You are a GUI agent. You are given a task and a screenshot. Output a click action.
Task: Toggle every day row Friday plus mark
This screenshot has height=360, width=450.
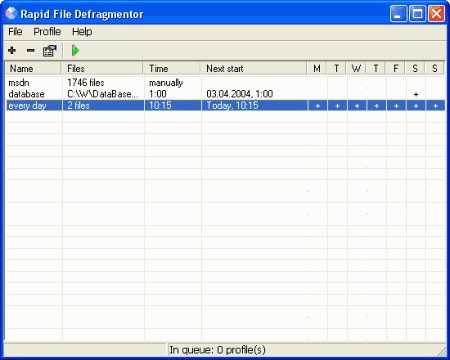(396, 106)
